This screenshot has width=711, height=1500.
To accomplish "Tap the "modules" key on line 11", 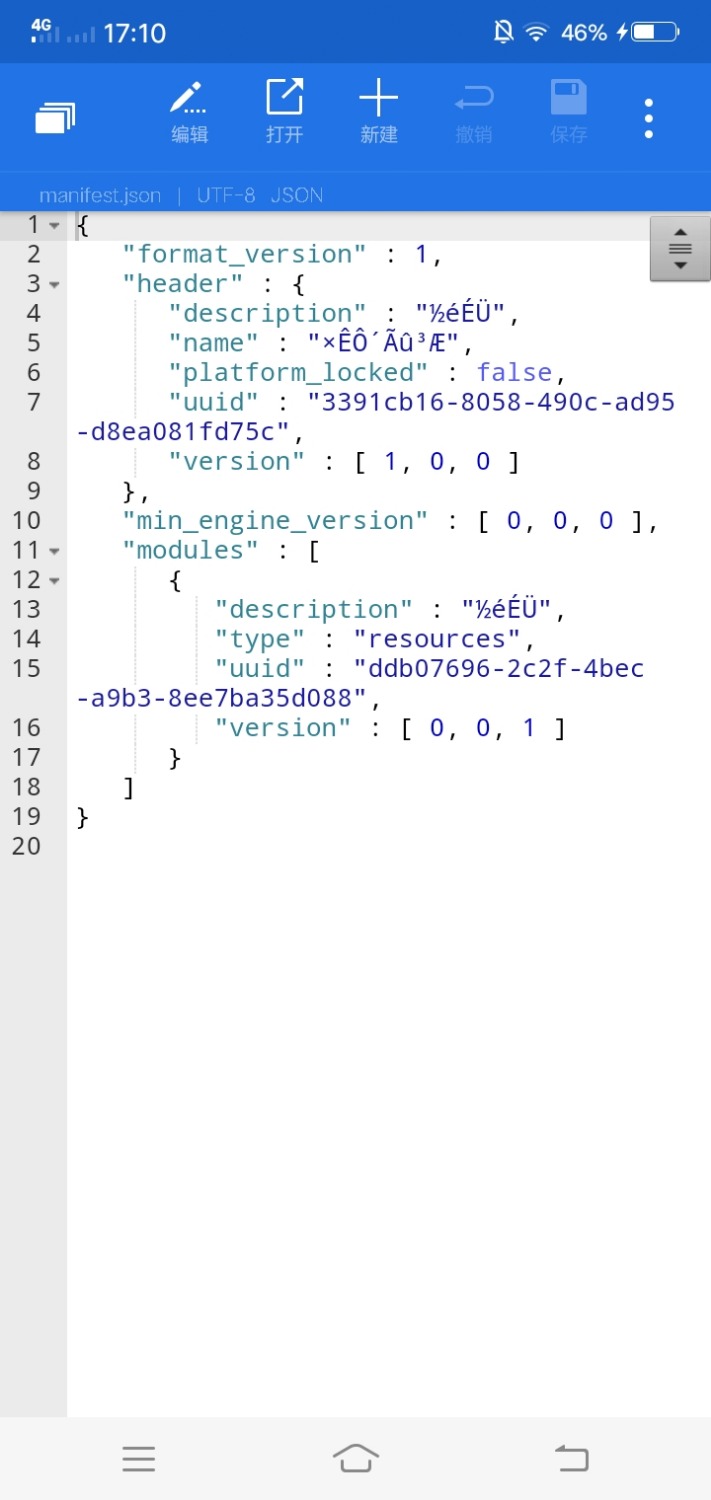I will [x=191, y=551].
